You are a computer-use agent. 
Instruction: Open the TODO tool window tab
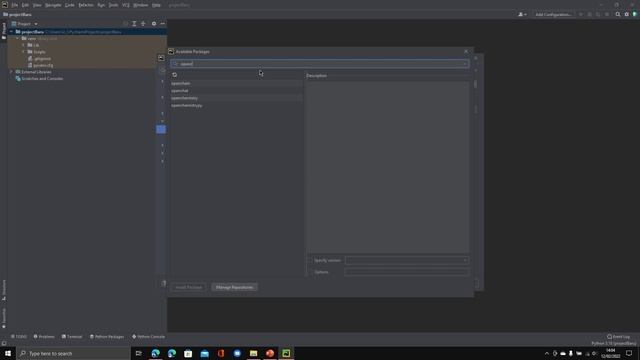point(19,337)
